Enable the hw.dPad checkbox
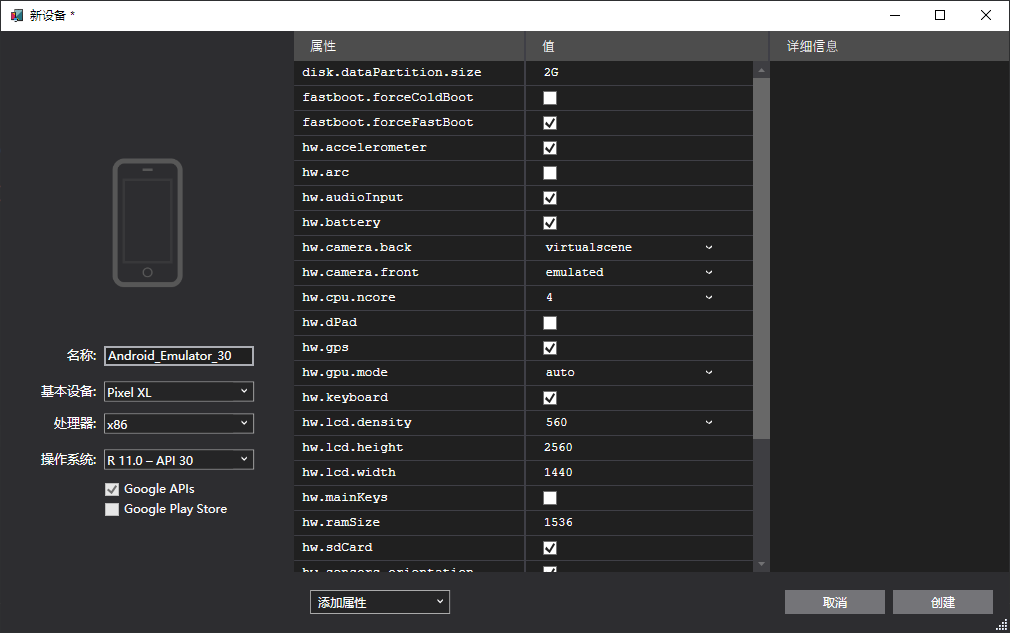Screen dimensions: 1010x633 (549, 322)
